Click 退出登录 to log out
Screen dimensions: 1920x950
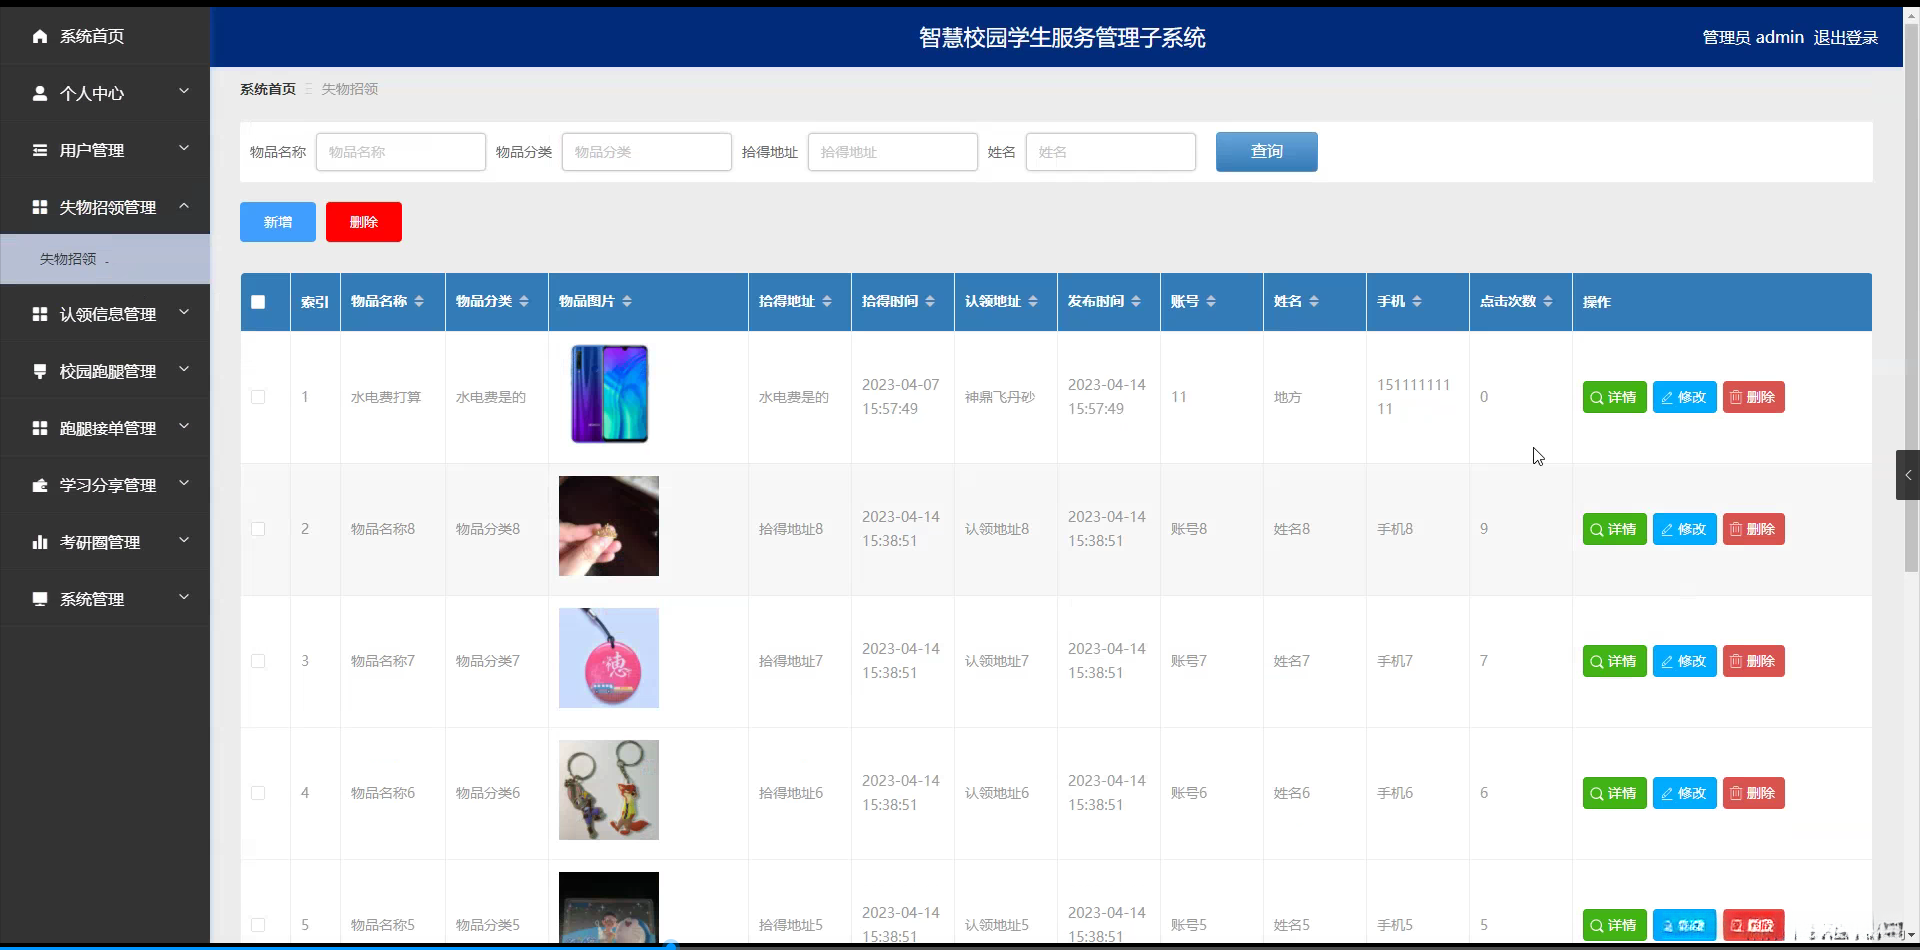pyautogui.click(x=1846, y=38)
